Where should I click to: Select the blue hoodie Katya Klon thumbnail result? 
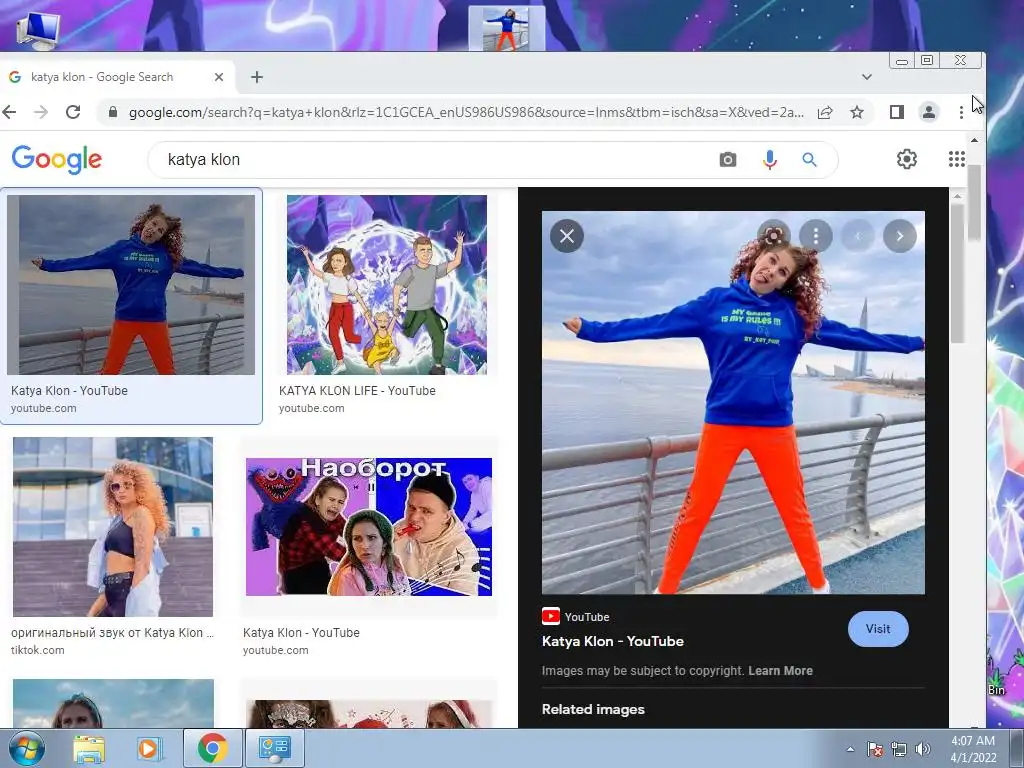(x=131, y=285)
